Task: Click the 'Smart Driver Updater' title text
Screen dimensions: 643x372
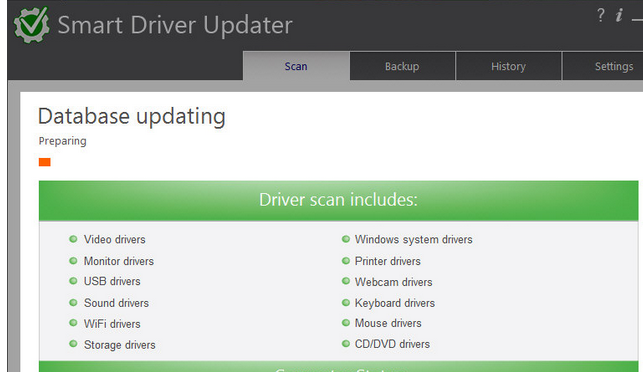Action: coord(175,25)
